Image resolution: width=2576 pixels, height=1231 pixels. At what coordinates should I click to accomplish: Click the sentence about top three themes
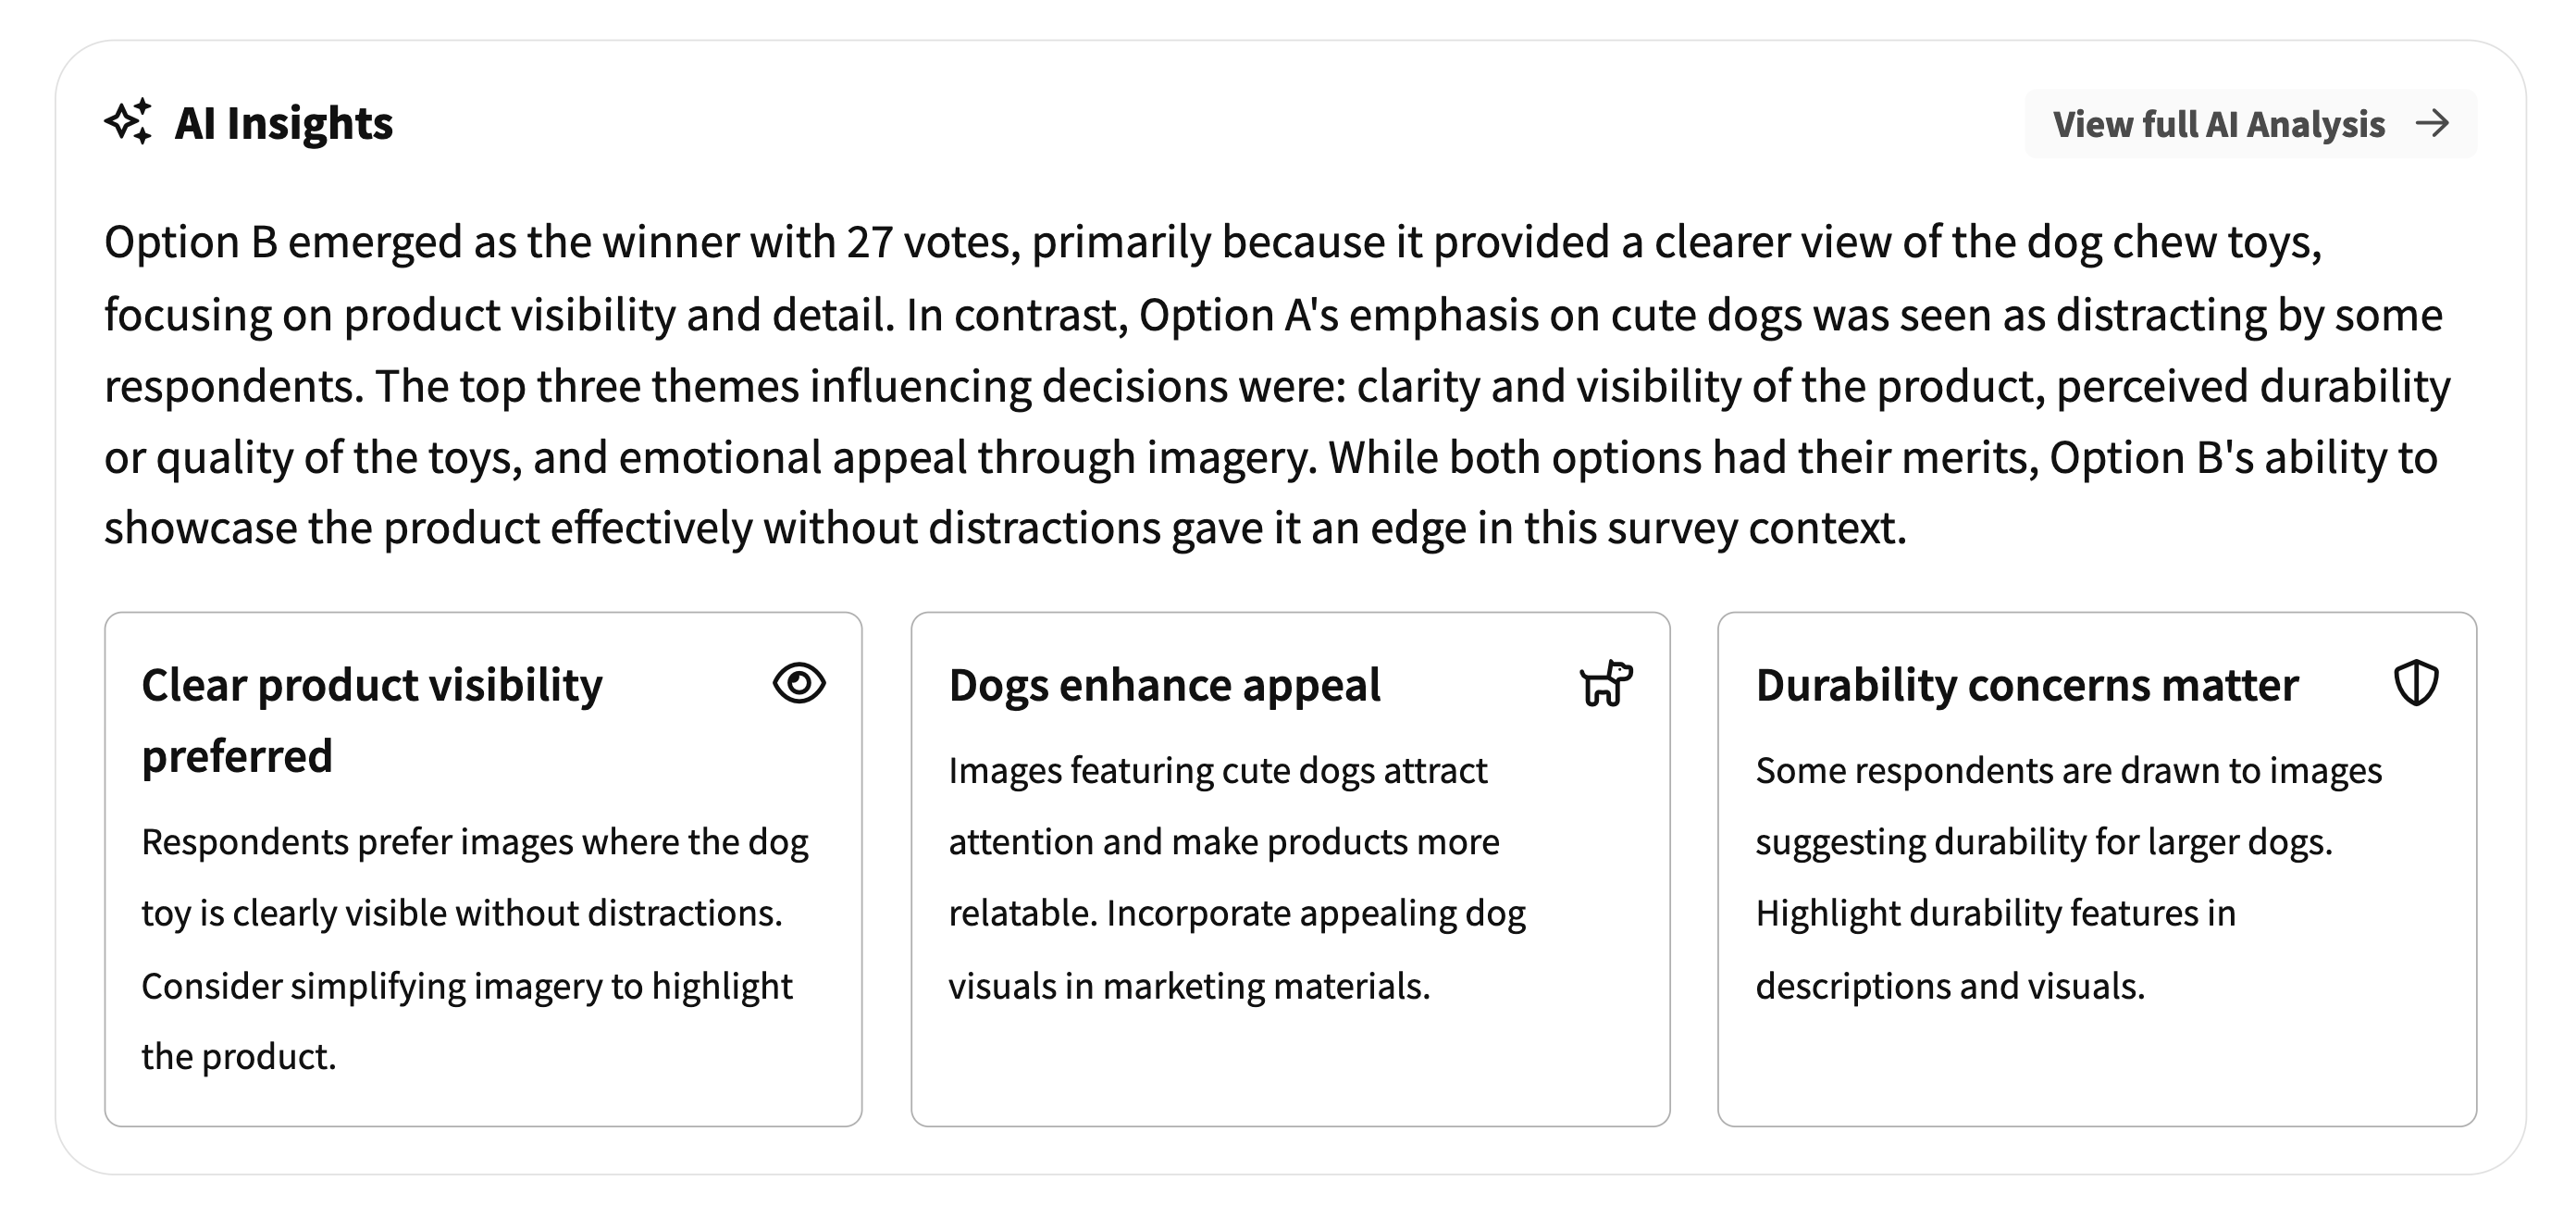tap(1278, 421)
